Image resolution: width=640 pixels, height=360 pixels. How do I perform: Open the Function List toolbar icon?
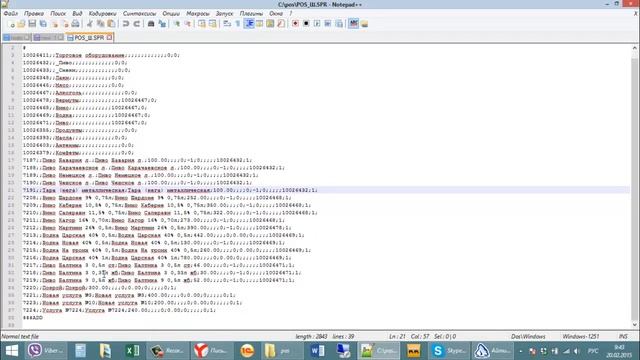(x=281, y=24)
